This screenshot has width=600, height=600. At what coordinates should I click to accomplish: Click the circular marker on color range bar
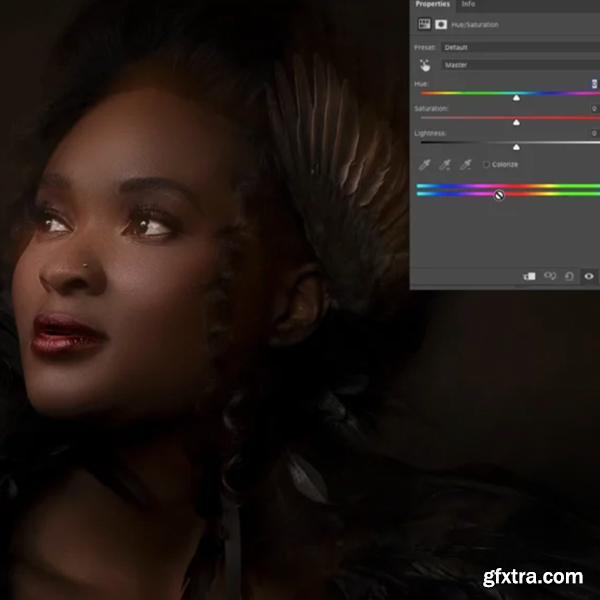[x=499, y=195]
